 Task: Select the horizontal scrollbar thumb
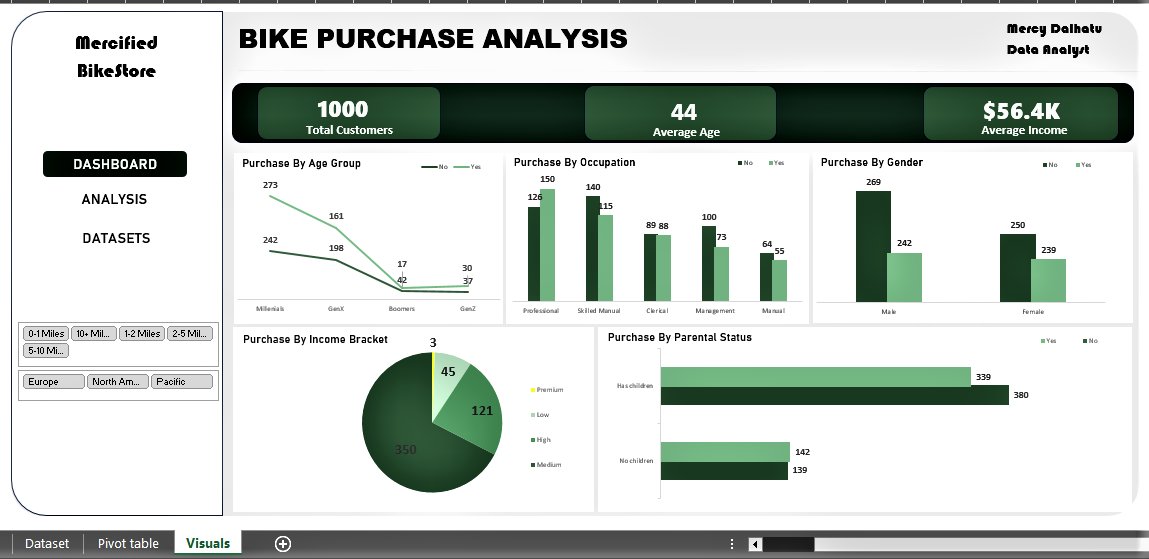pos(788,544)
